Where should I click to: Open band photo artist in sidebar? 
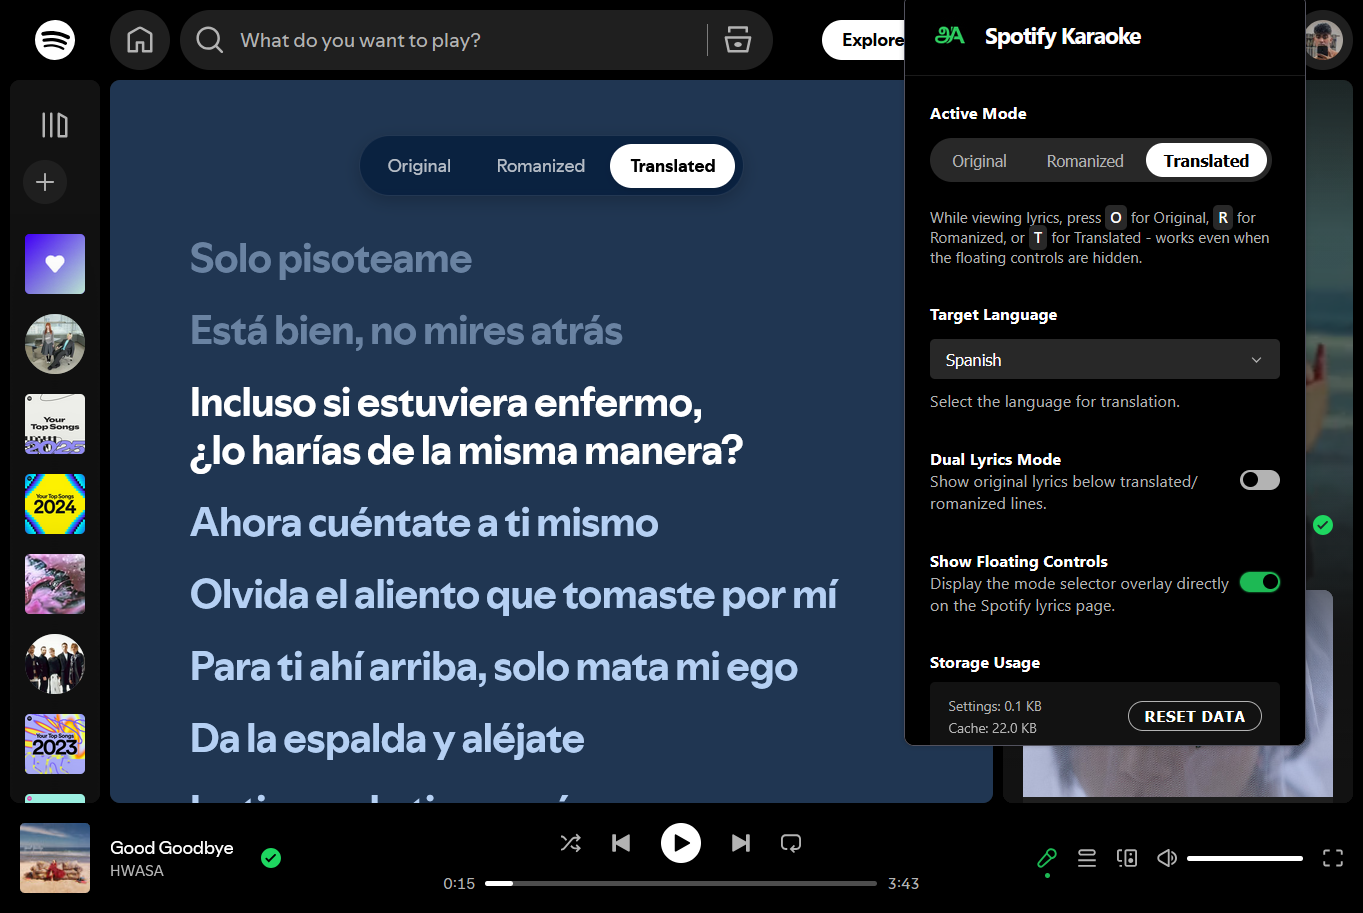(x=55, y=664)
